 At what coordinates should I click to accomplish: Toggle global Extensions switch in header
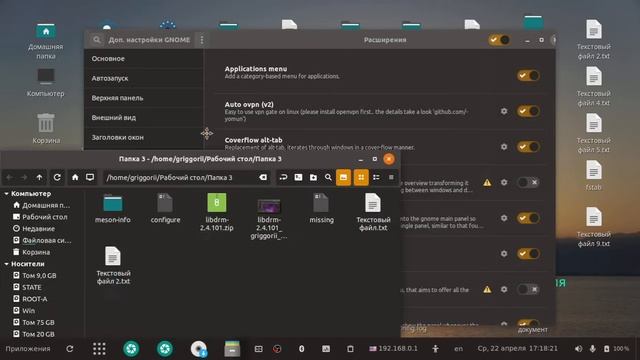point(499,40)
